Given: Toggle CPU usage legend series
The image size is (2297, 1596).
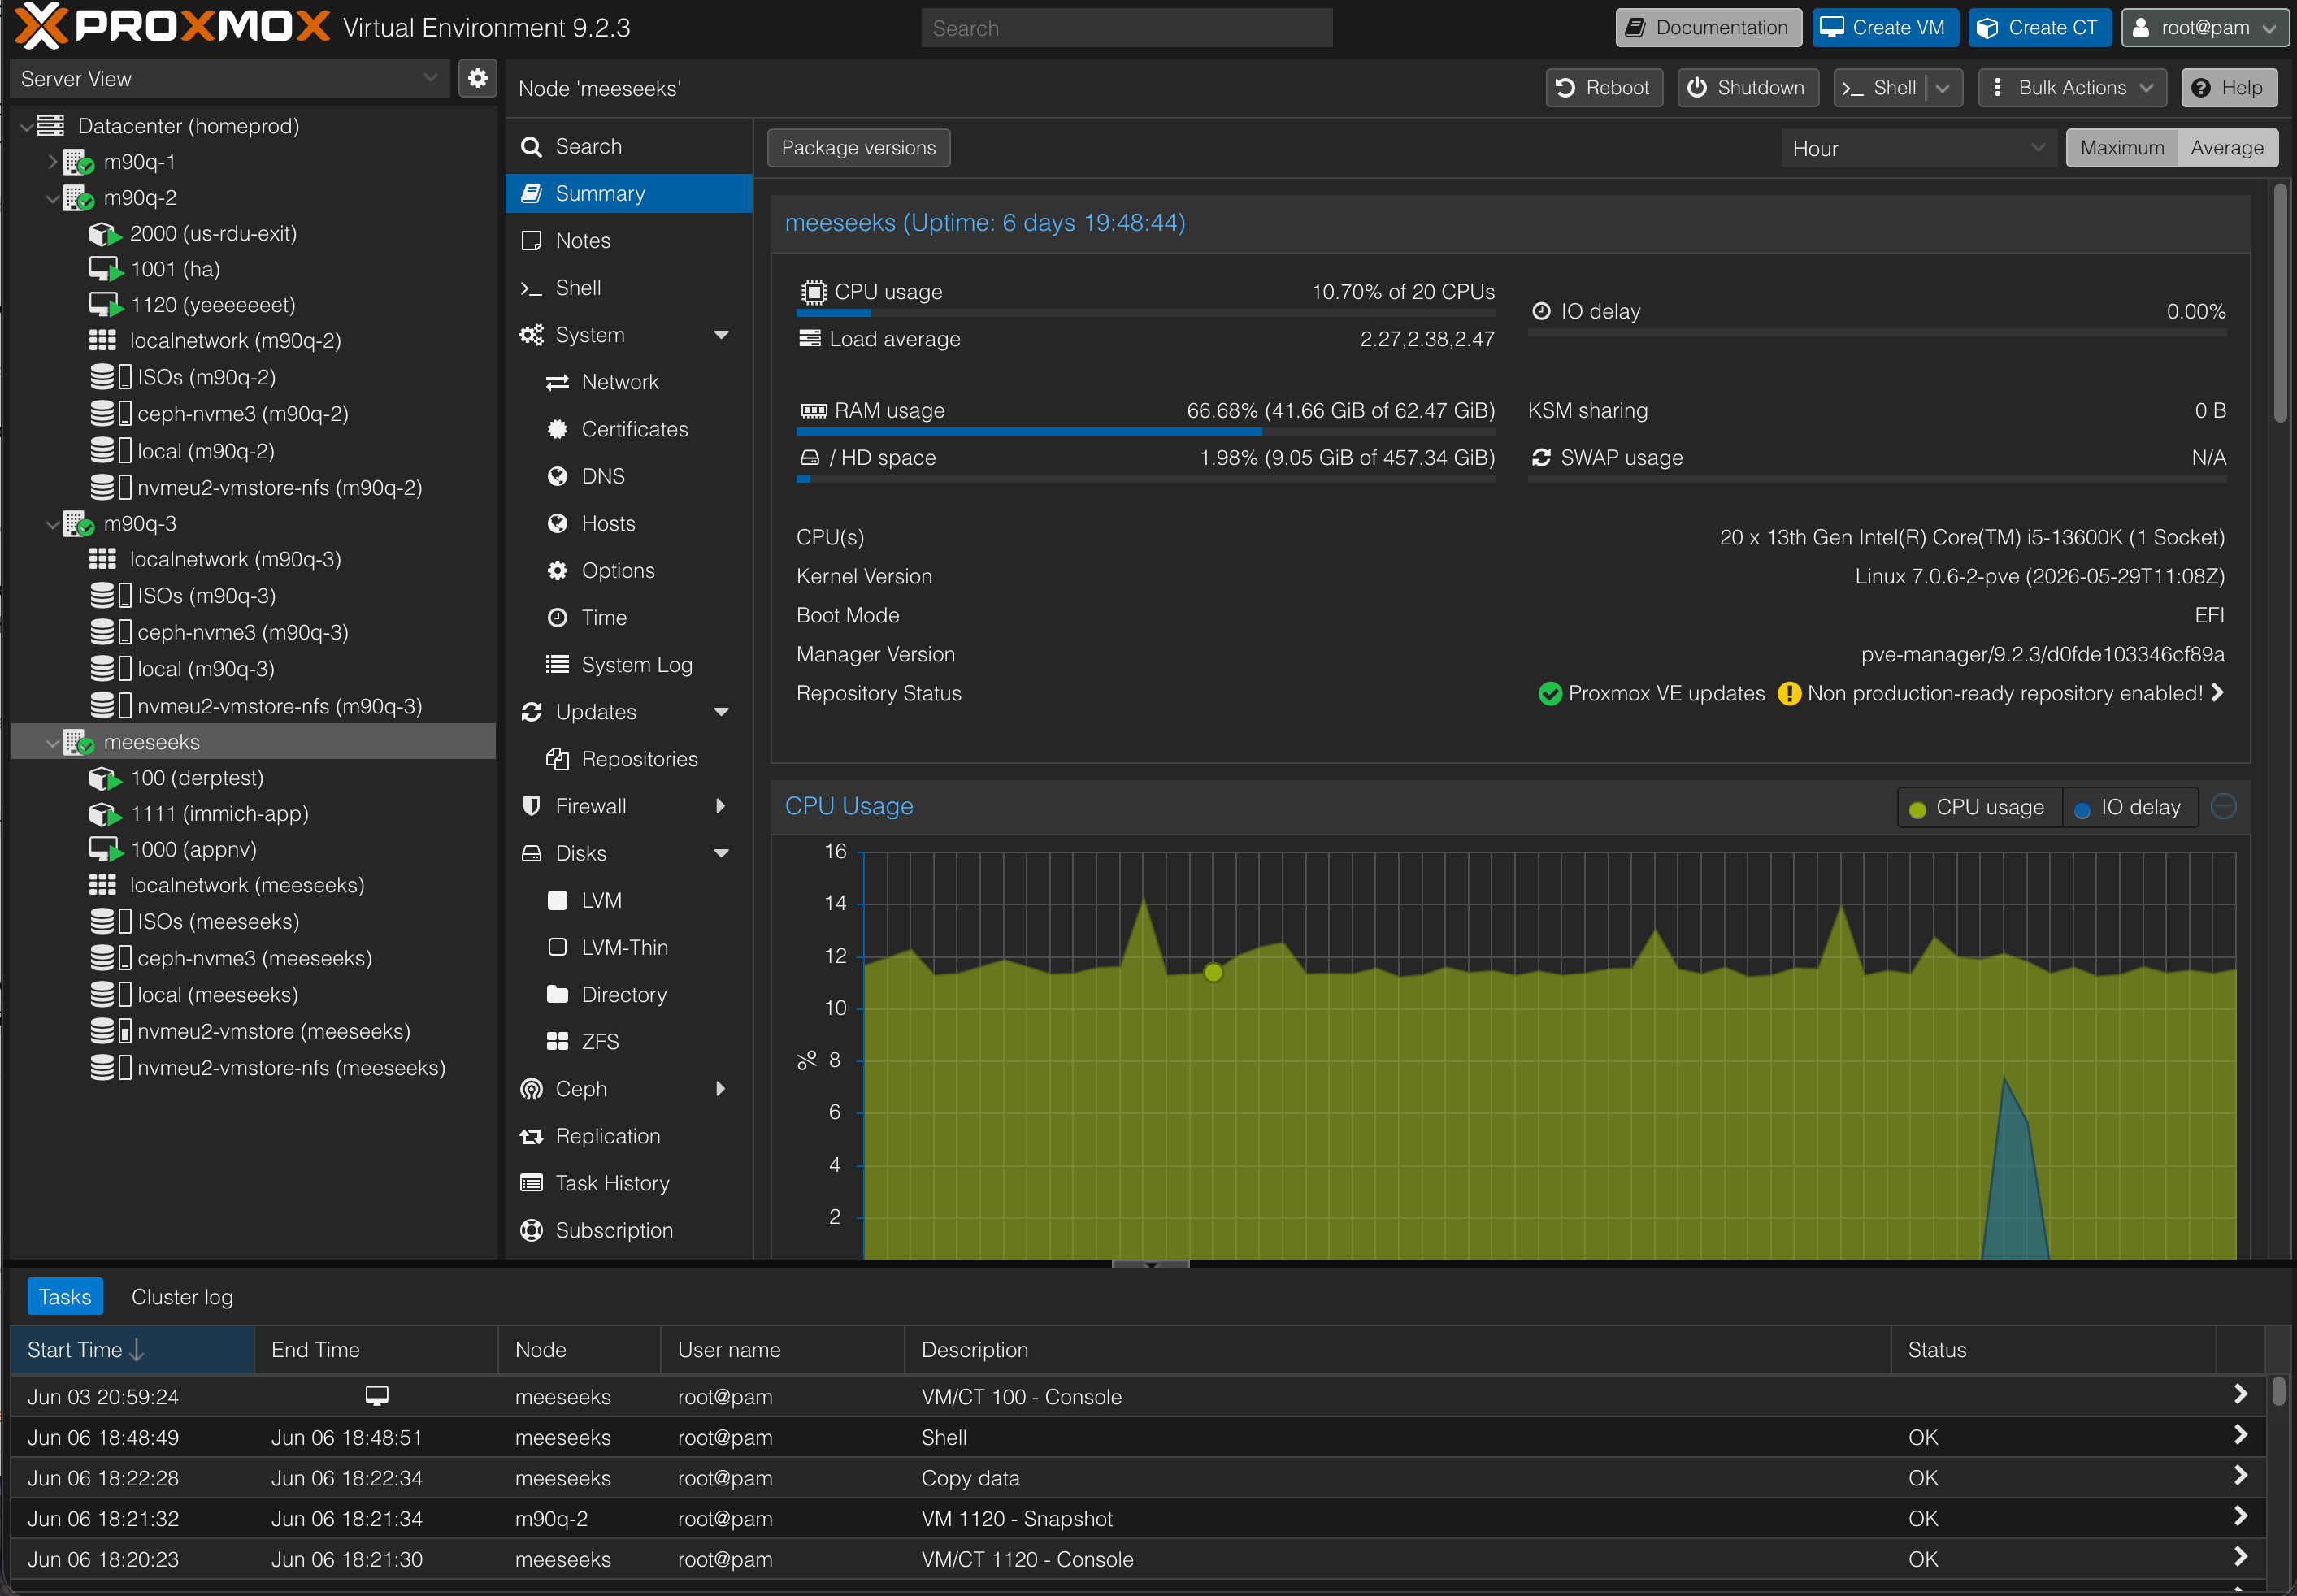Looking at the screenshot, I should 1979,807.
